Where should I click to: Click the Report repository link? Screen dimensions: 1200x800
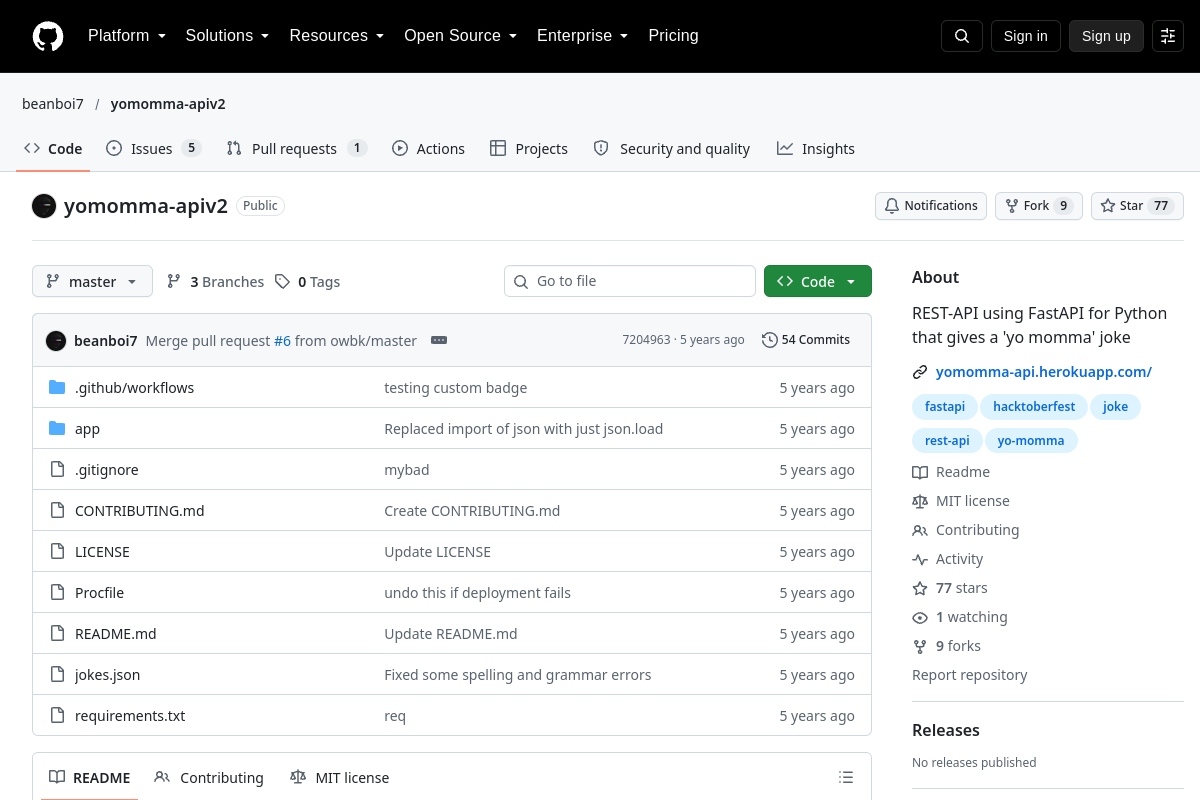pyautogui.click(x=970, y=675)
